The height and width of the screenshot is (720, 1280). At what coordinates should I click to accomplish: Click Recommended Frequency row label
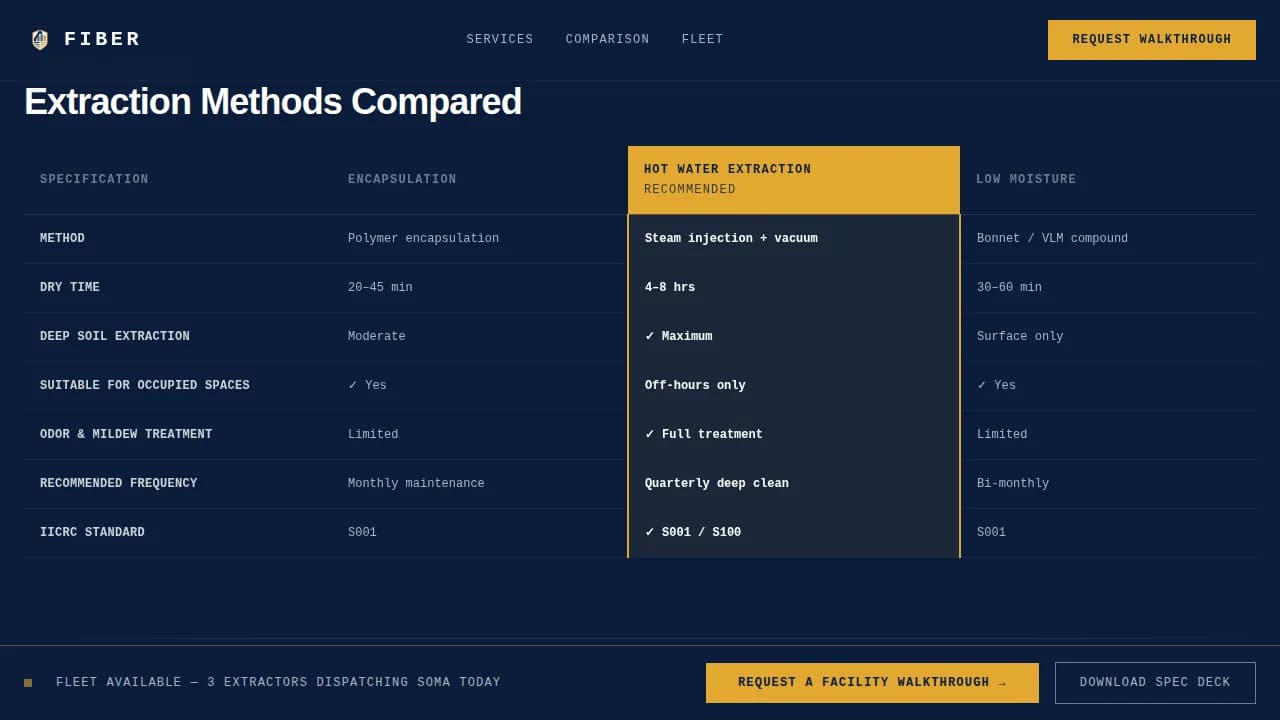[x=119, y=484]
